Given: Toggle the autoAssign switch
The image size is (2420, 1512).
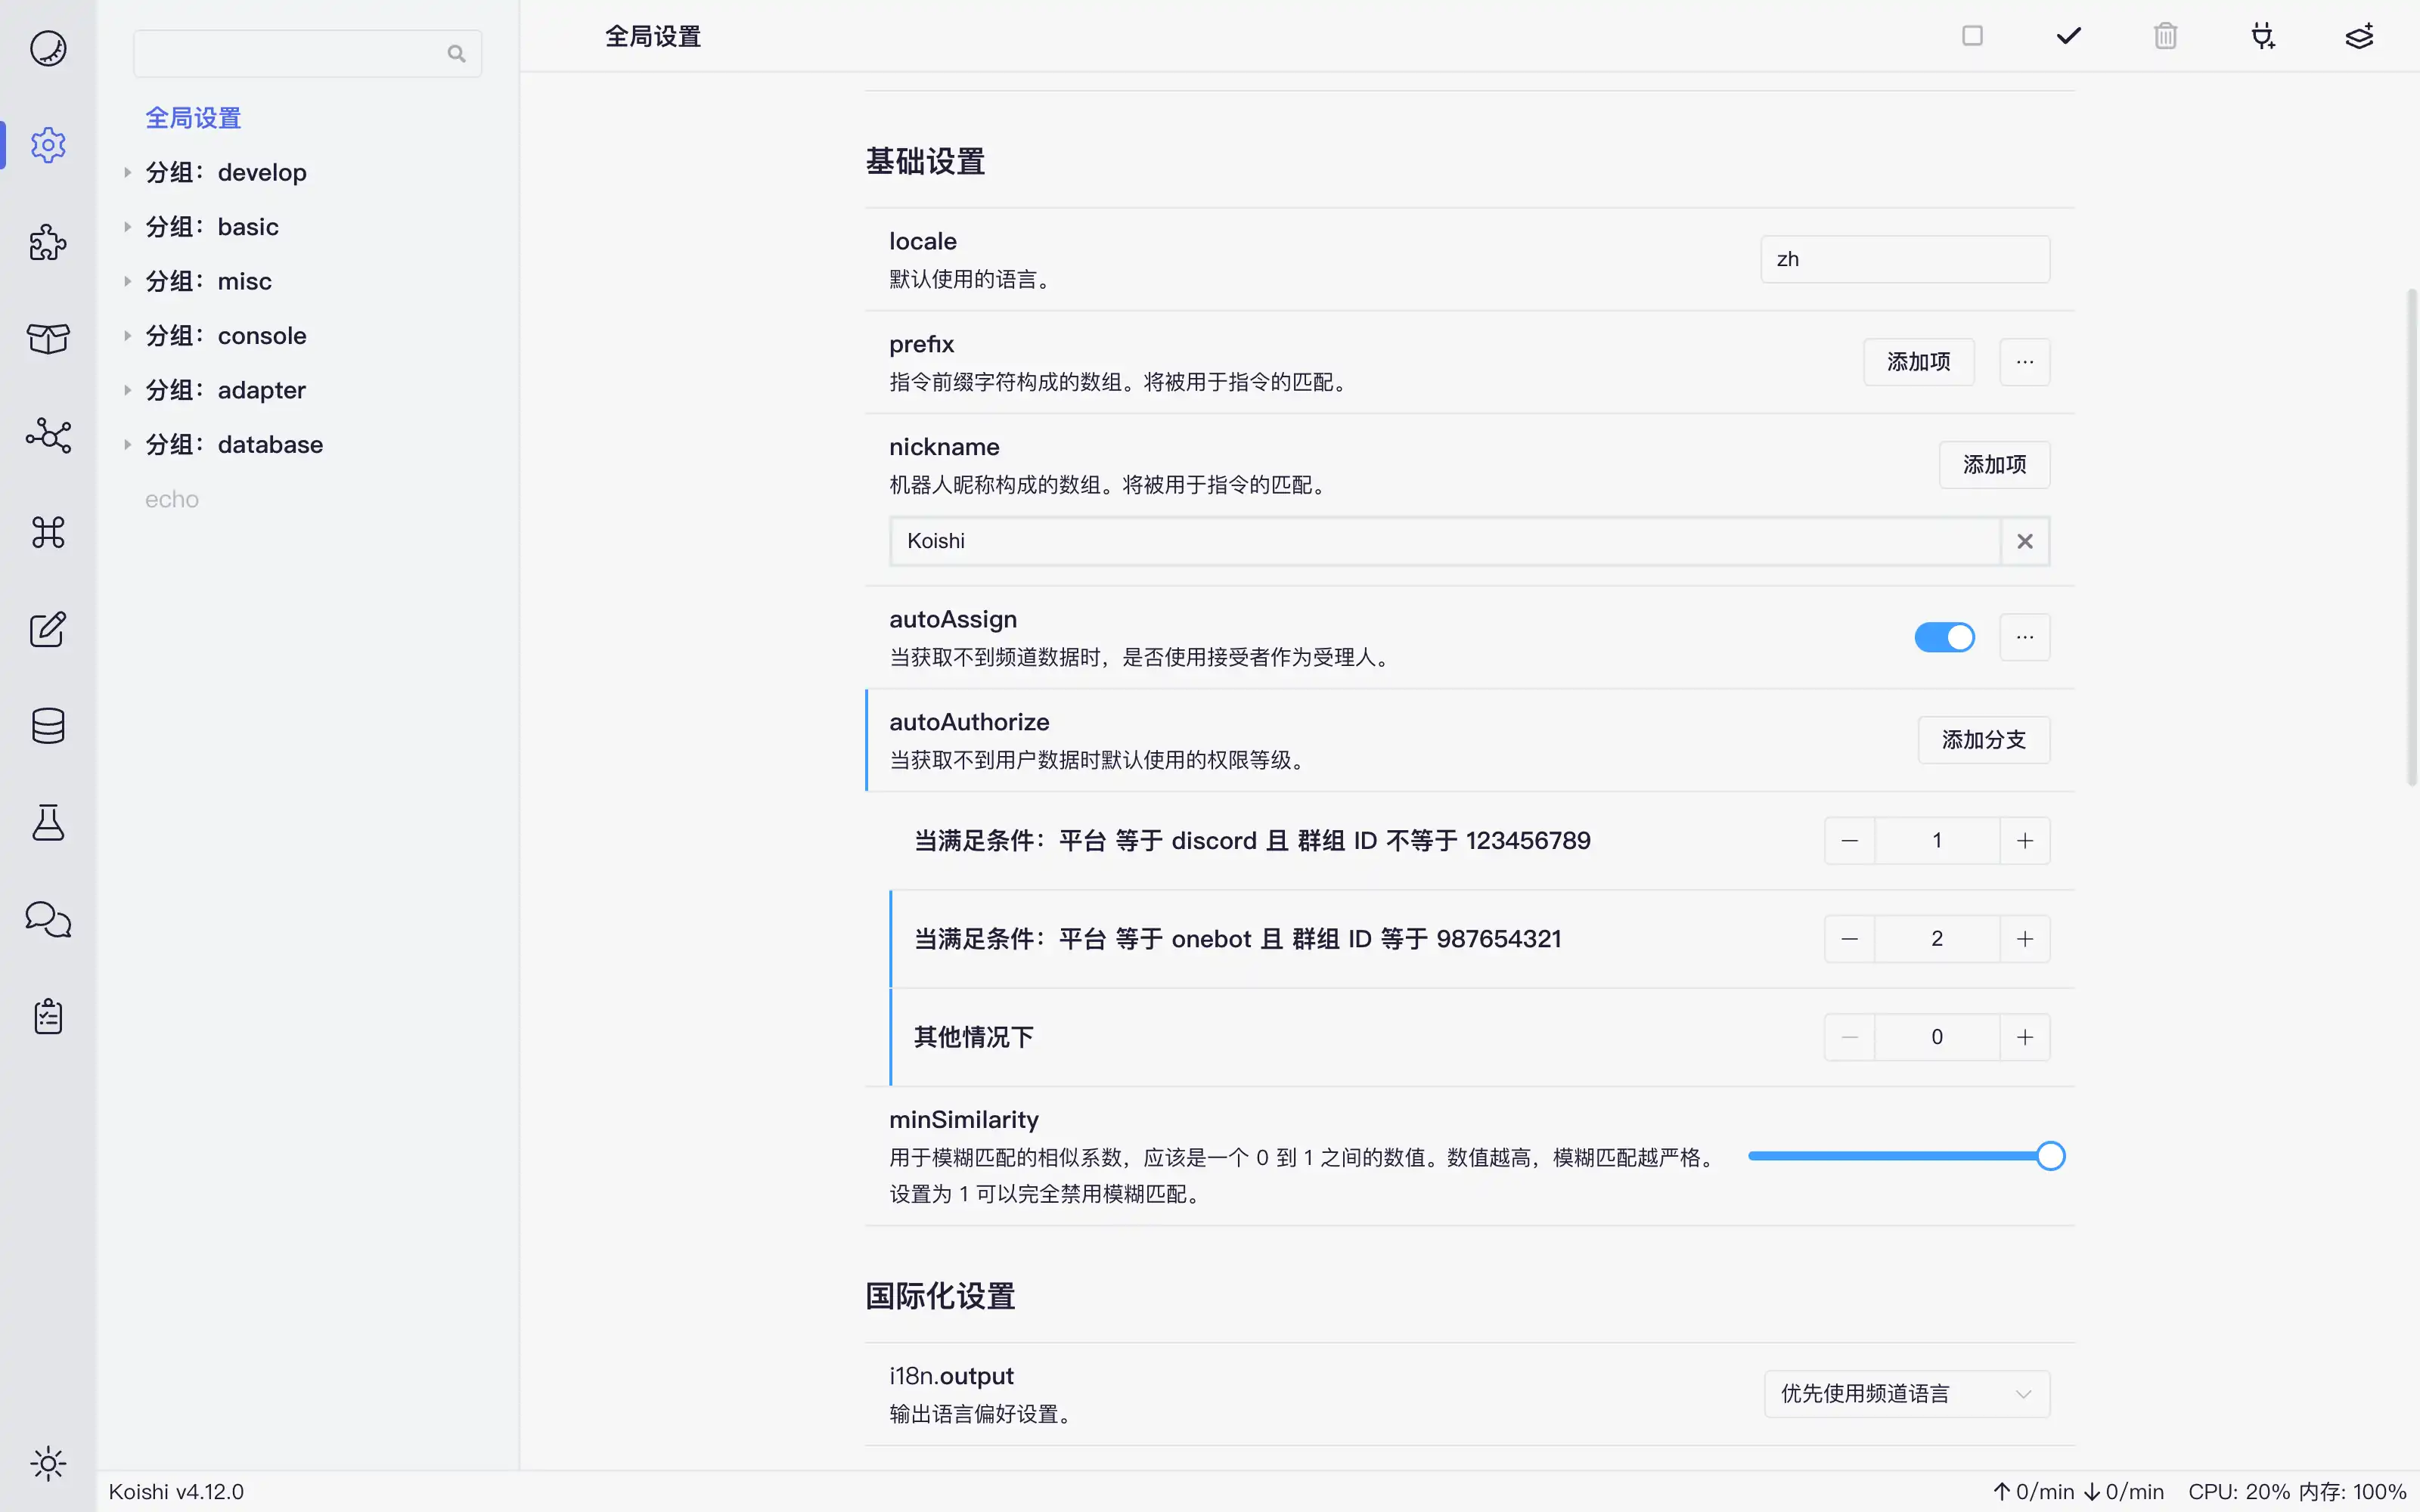Looking at the screenshot, I should 1944,637.
